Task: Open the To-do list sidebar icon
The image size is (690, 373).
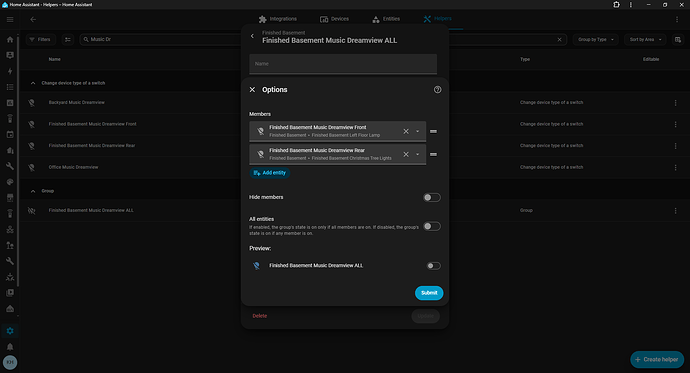Action: pos(10,87)
